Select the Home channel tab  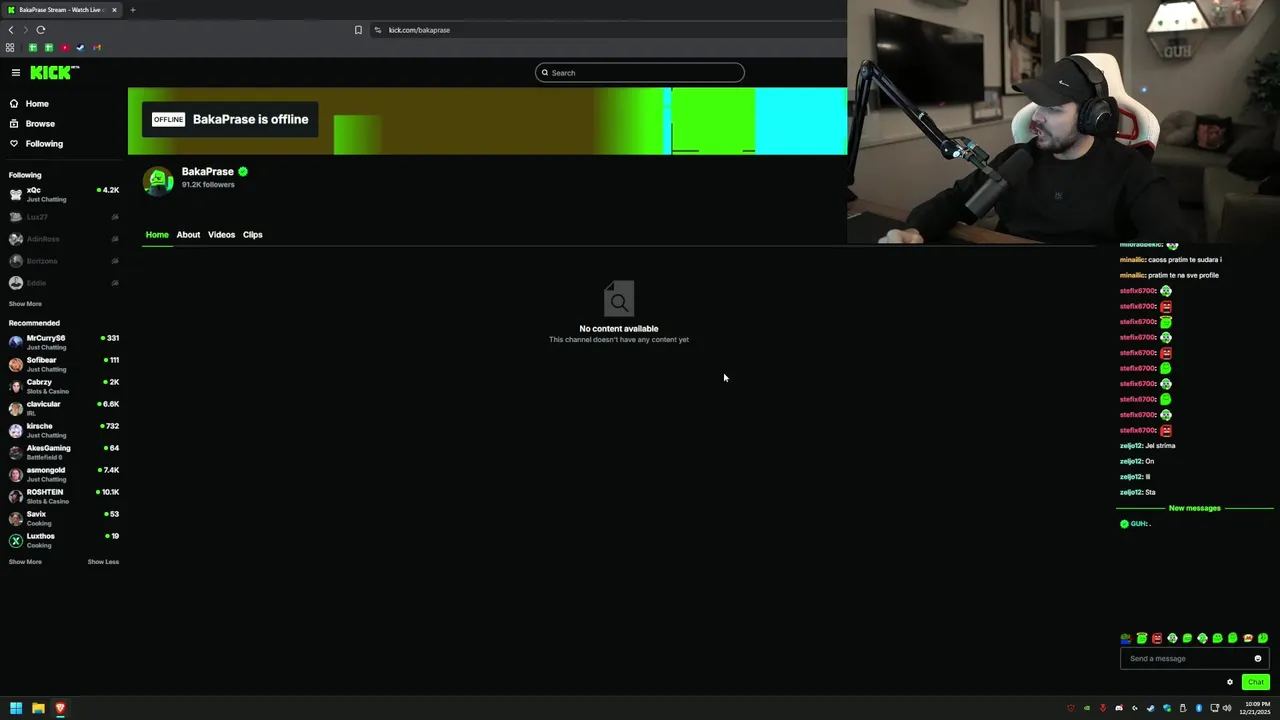(x=157, y=235)
